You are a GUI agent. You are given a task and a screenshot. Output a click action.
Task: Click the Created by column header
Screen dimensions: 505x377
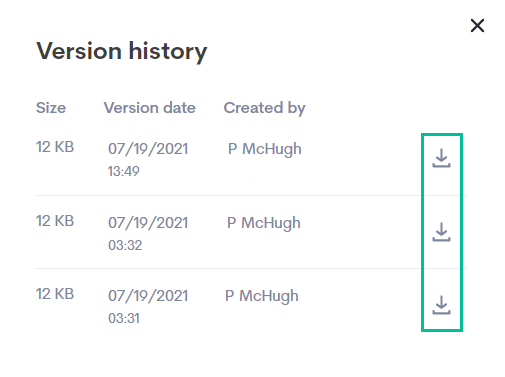click(x=265, y=108)
